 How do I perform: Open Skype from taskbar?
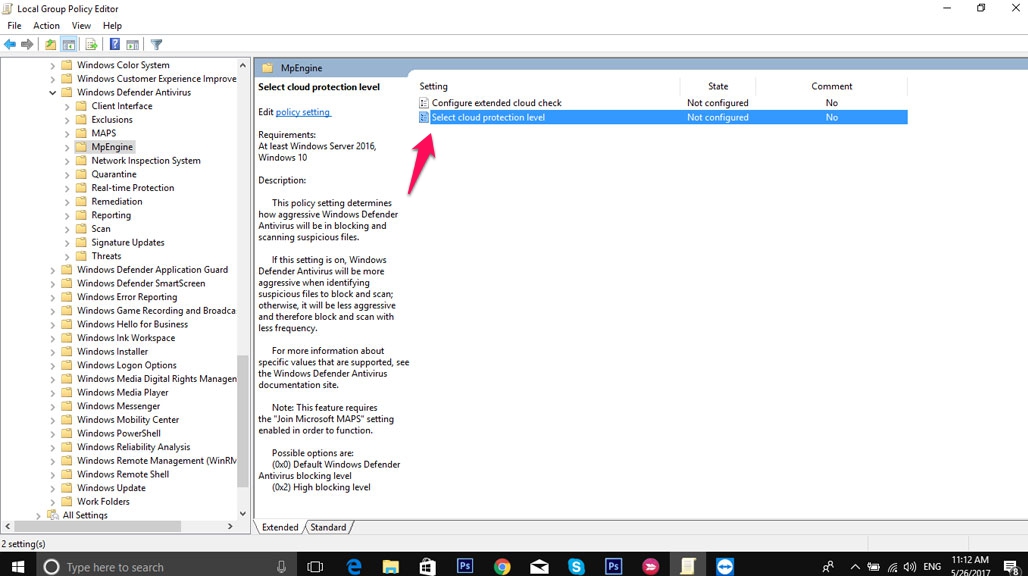pos(576,566)
